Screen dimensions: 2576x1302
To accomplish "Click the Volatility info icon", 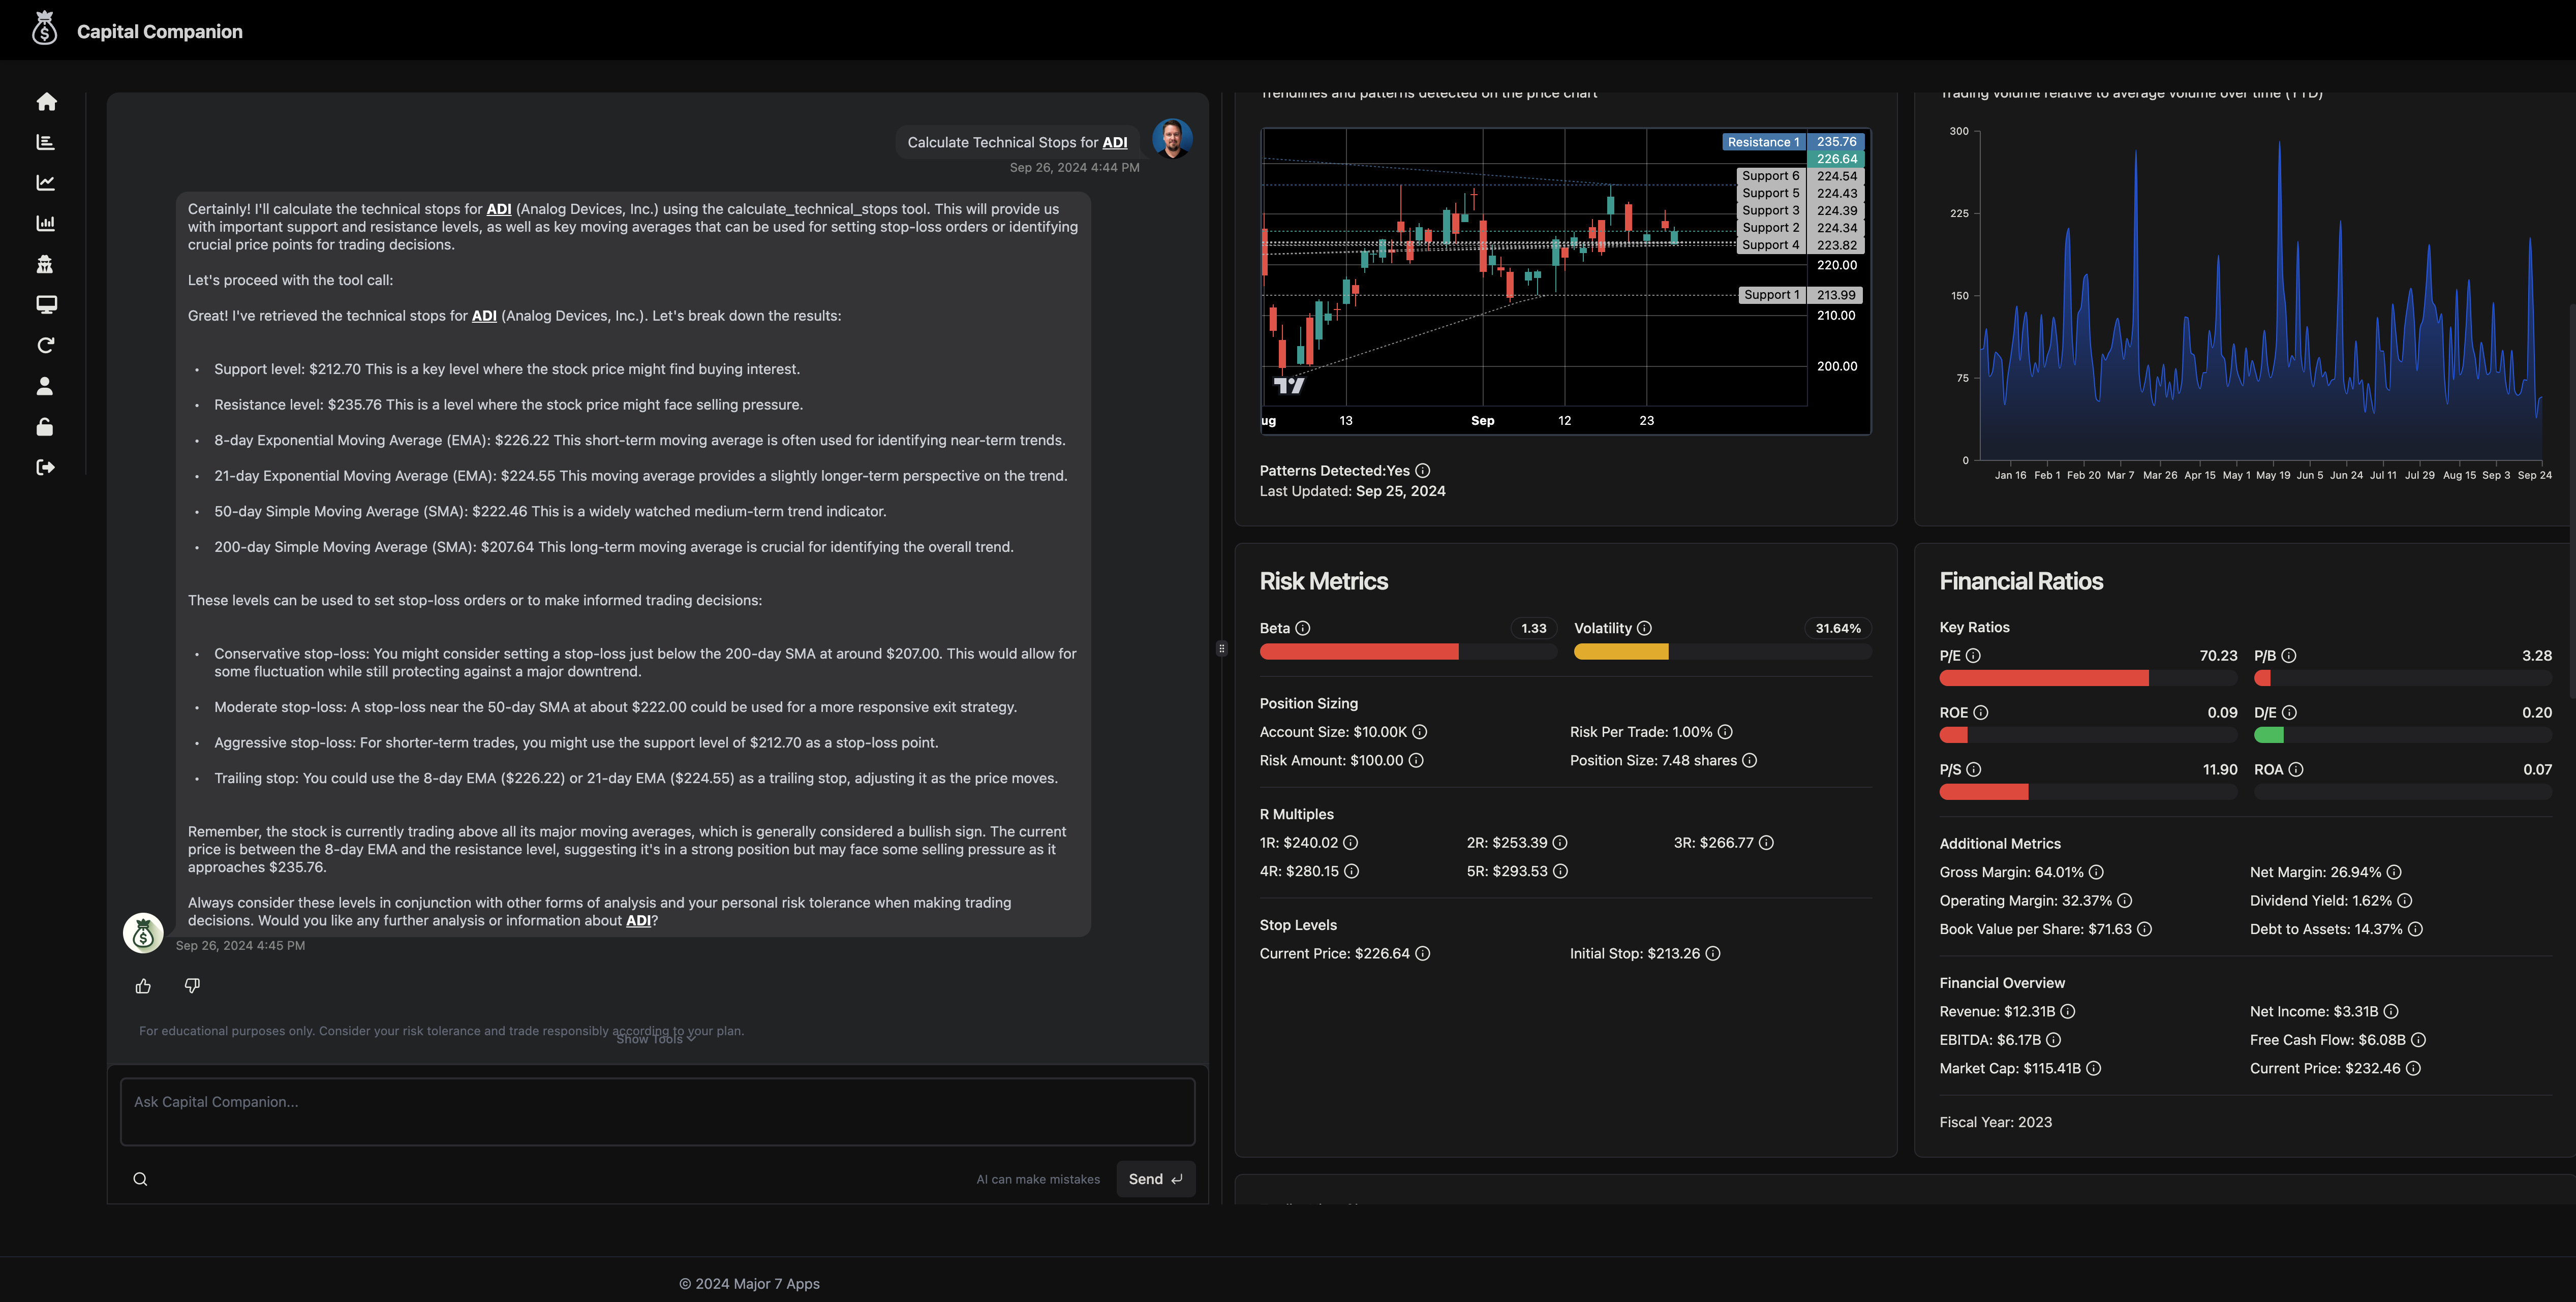I will pyautogui.click(x=1644, y=628).
